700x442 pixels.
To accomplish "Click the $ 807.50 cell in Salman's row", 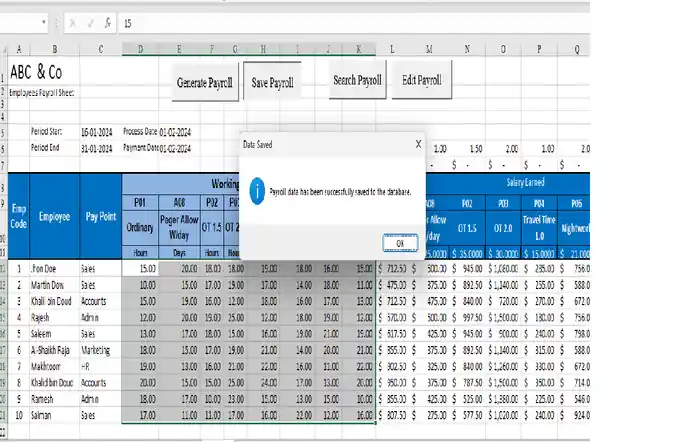I will (x=392, y=415).
